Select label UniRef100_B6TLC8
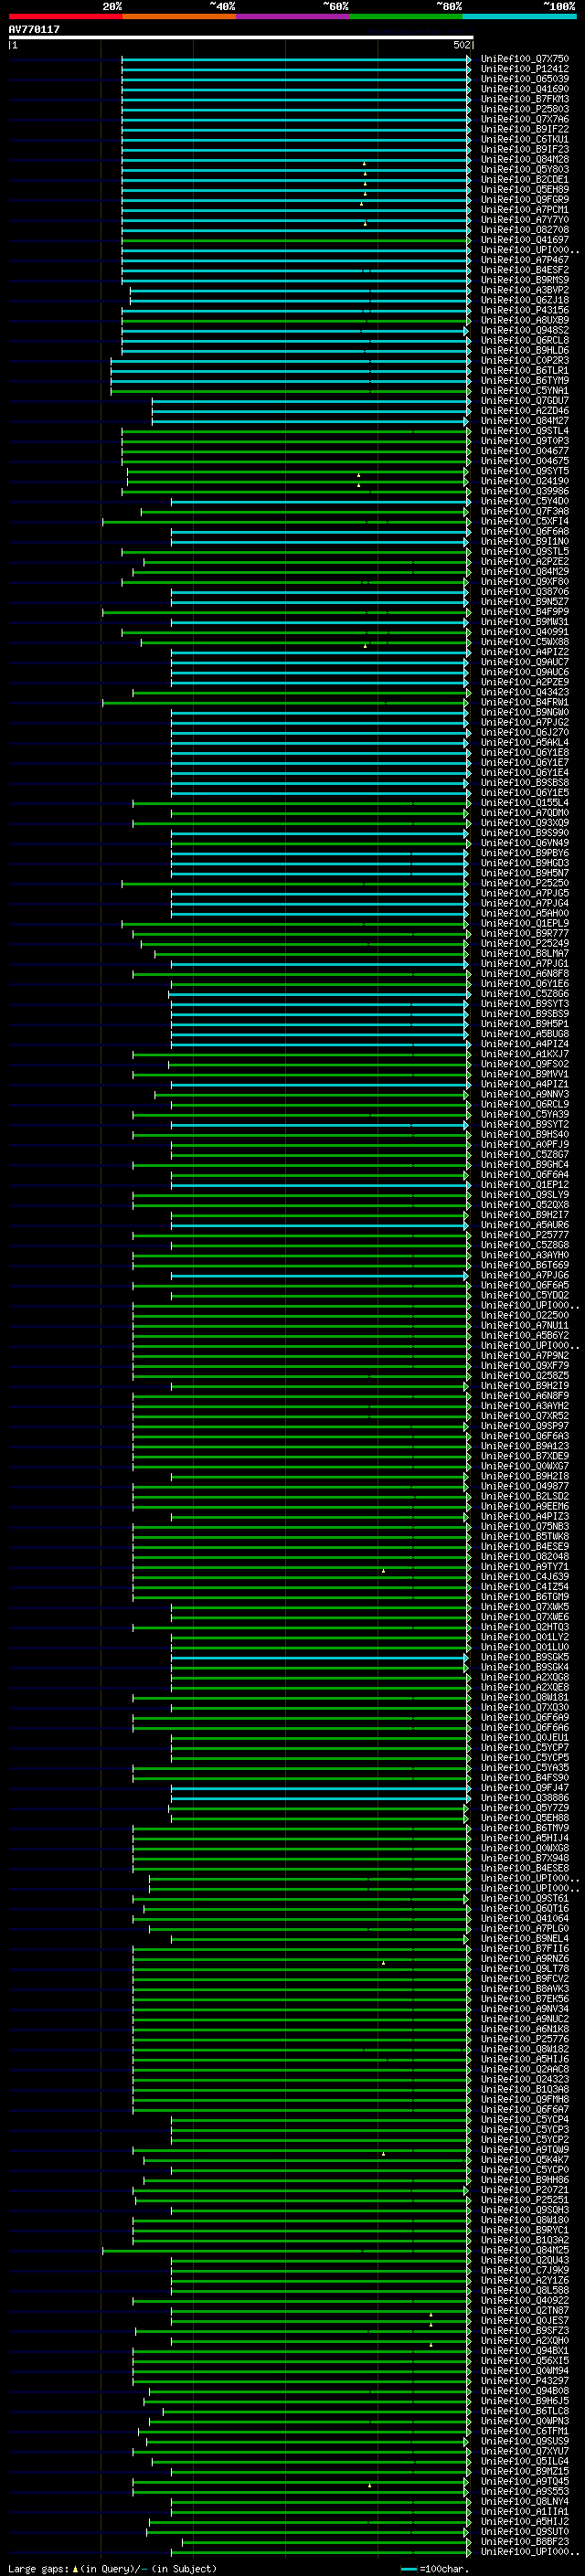Viewport: 585px width, 2576px height. click(524, 2411)
